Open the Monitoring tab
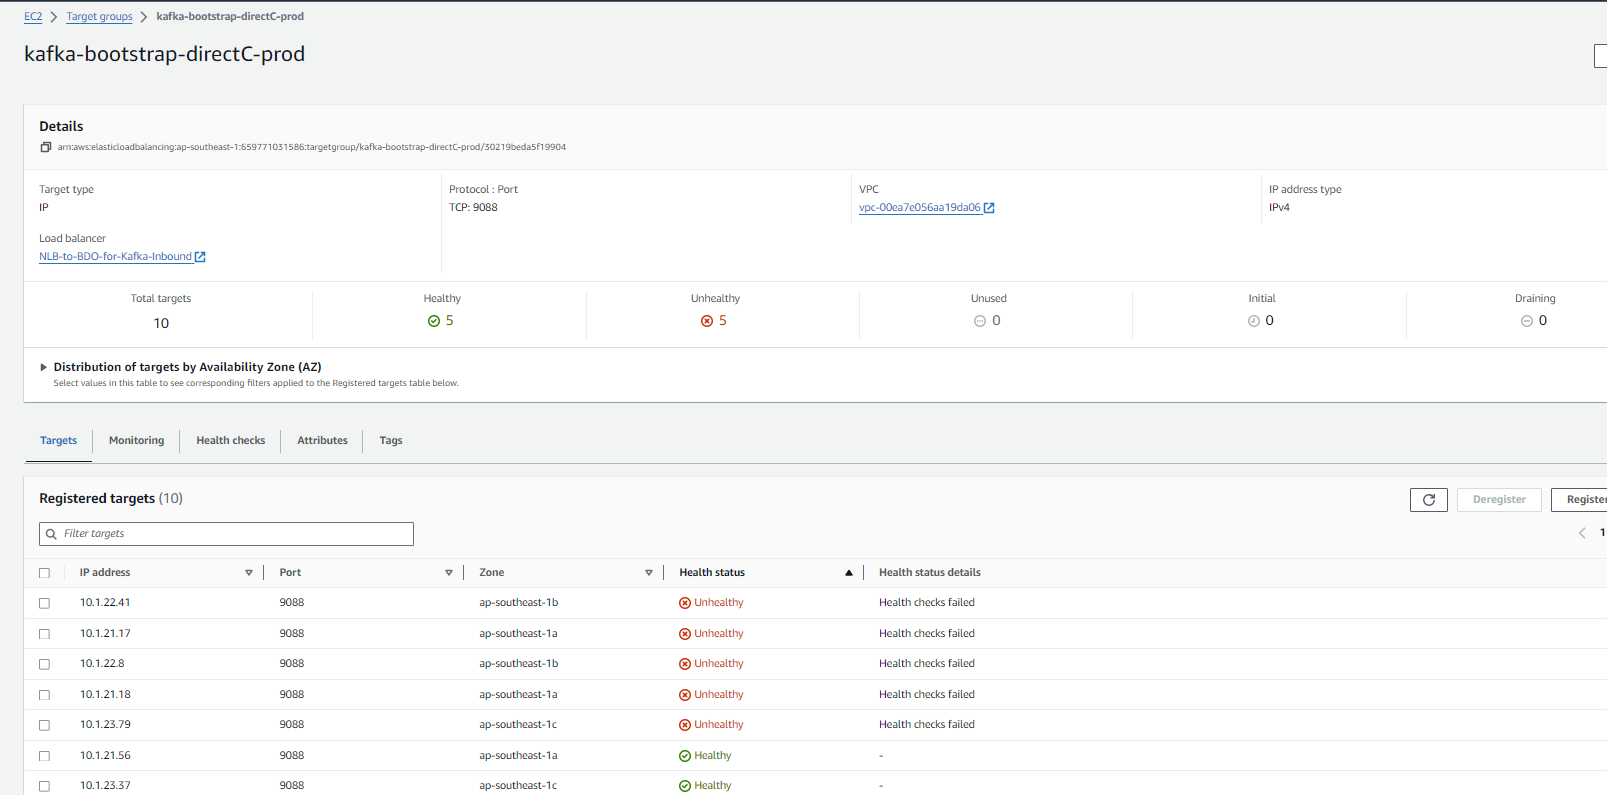Screen dimensions: 1607x795 136,441
